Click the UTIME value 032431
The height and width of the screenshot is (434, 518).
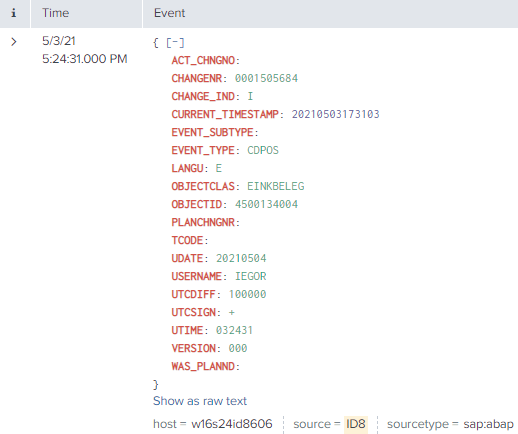click(x=234, y=330)
